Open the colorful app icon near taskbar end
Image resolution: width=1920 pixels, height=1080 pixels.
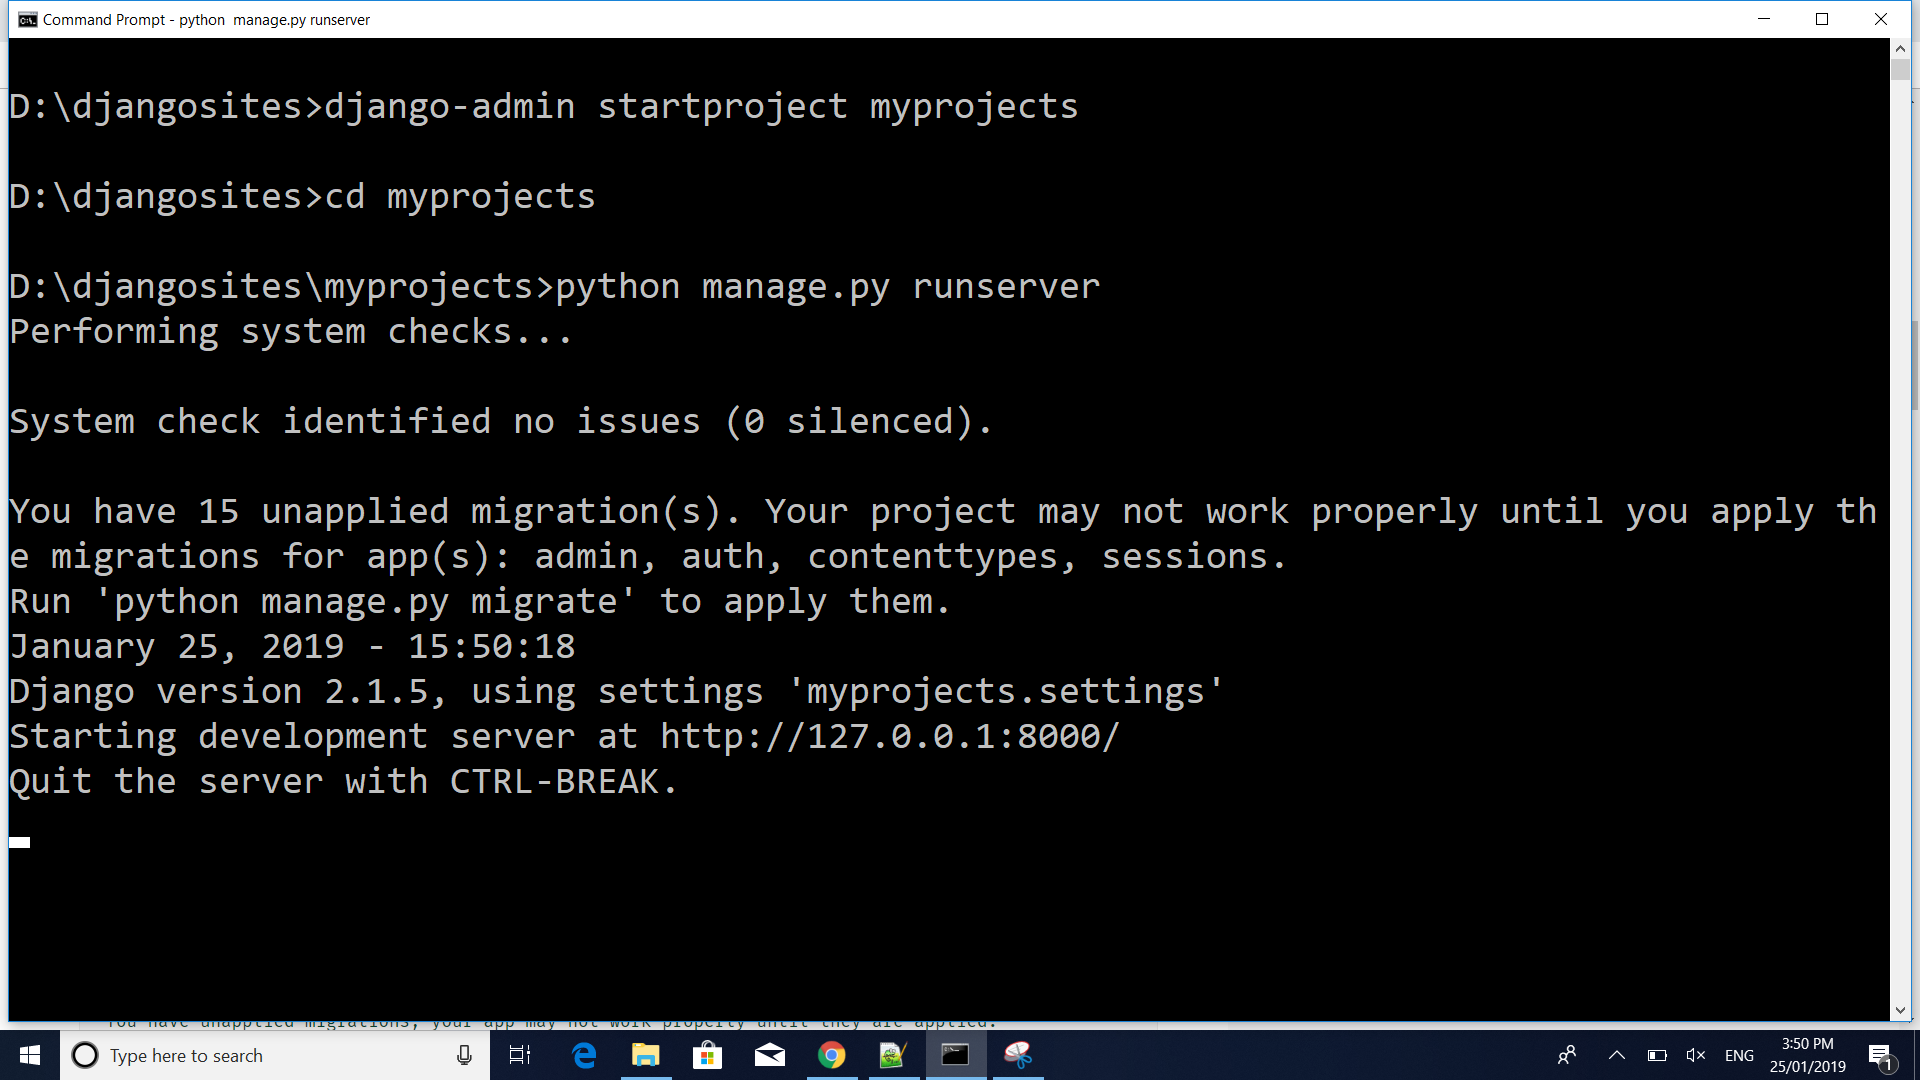[1019, 1055]
